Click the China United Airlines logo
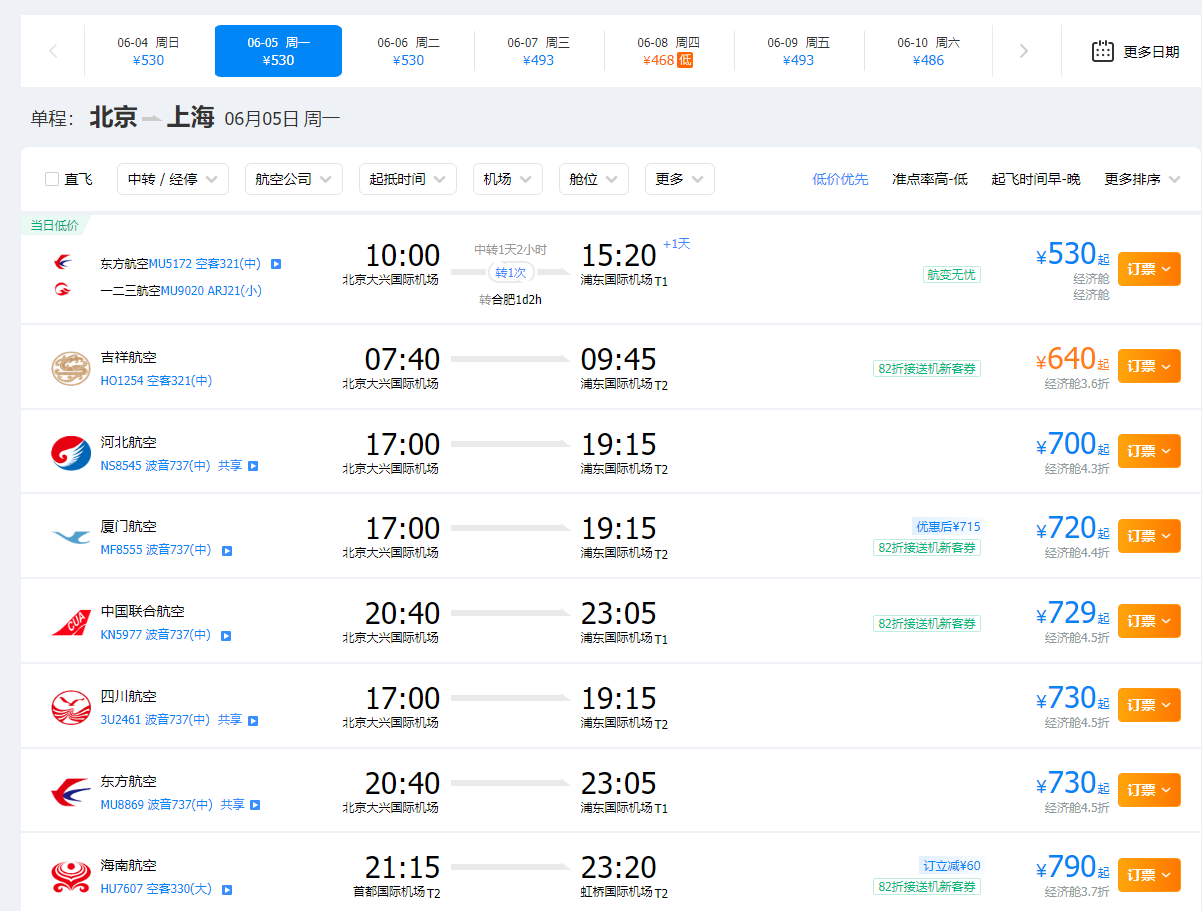The width and height of the screenshot is (1202, 911). click(x=71, y=623)
